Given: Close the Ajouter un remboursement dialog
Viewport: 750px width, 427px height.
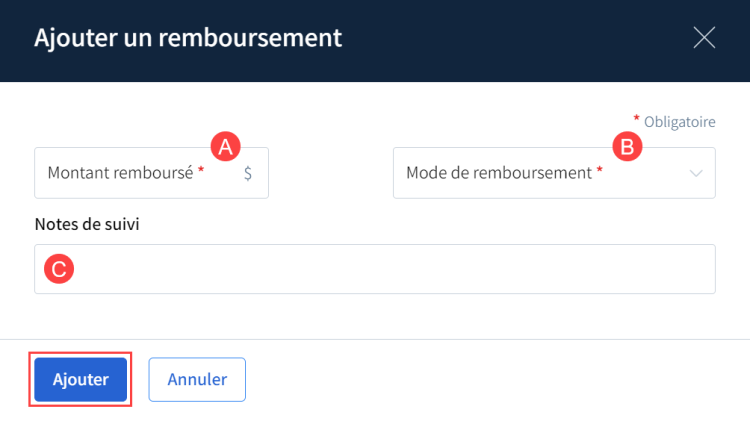Looking at the screenshot, I should coord(704,38).
